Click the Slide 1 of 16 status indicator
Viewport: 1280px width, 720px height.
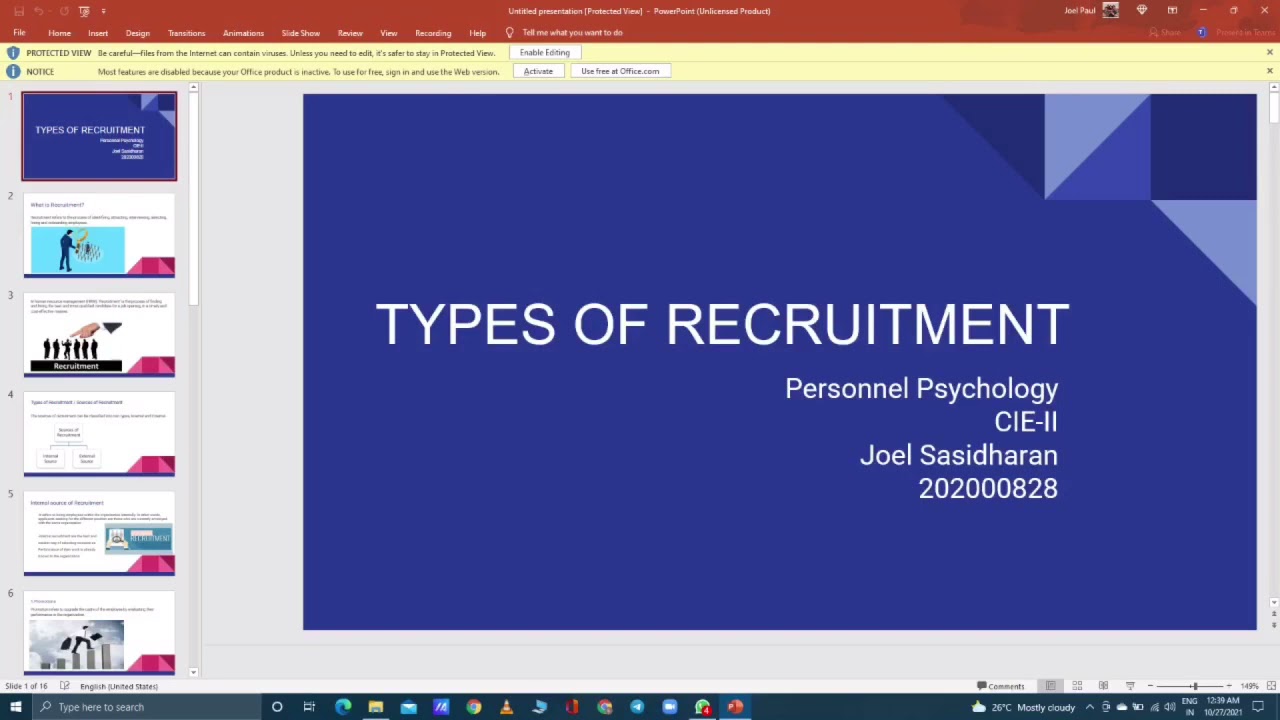[26, 686]
